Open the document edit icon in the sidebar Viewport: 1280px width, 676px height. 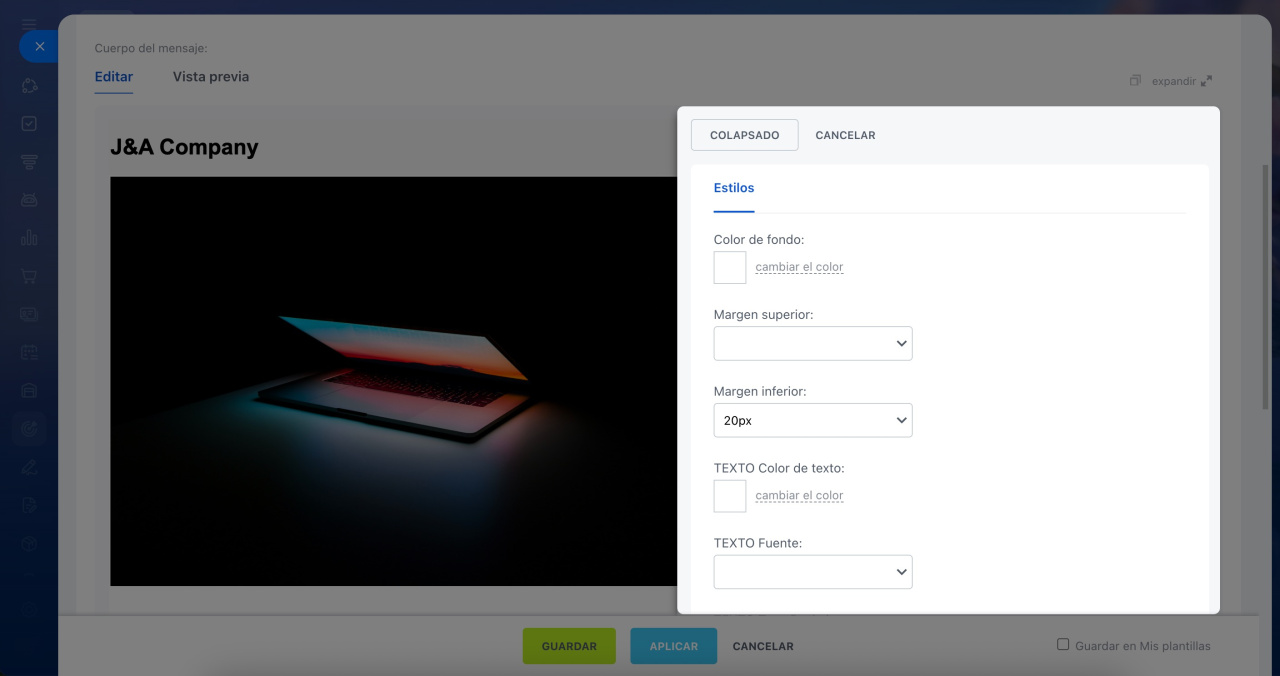coord(29,505)
